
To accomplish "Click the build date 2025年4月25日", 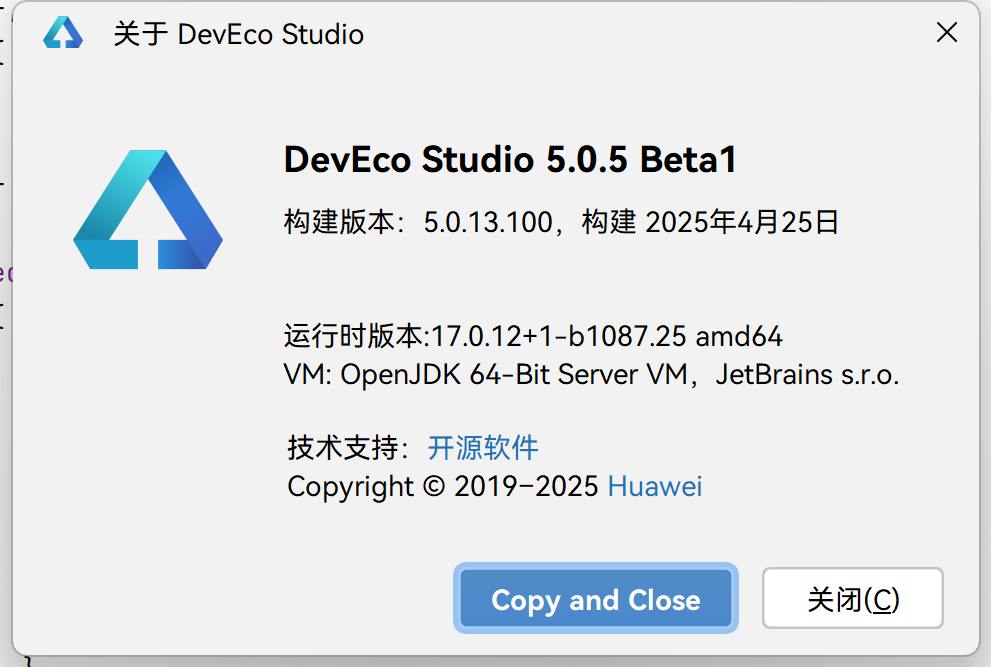I will (x=742, y=221).
